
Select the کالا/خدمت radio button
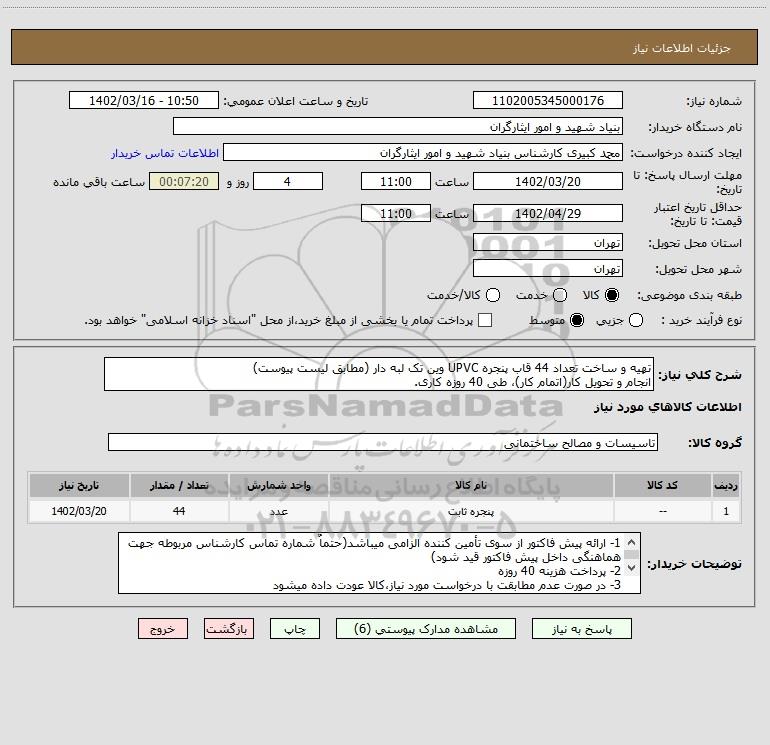coord(493,295)
